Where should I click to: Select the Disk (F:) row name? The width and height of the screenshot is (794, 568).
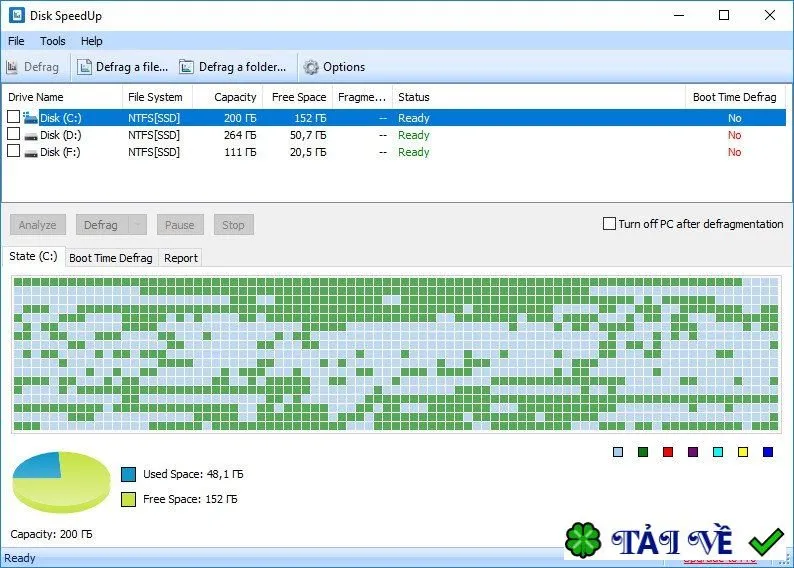pyautogui.click(x=60, y=152)
